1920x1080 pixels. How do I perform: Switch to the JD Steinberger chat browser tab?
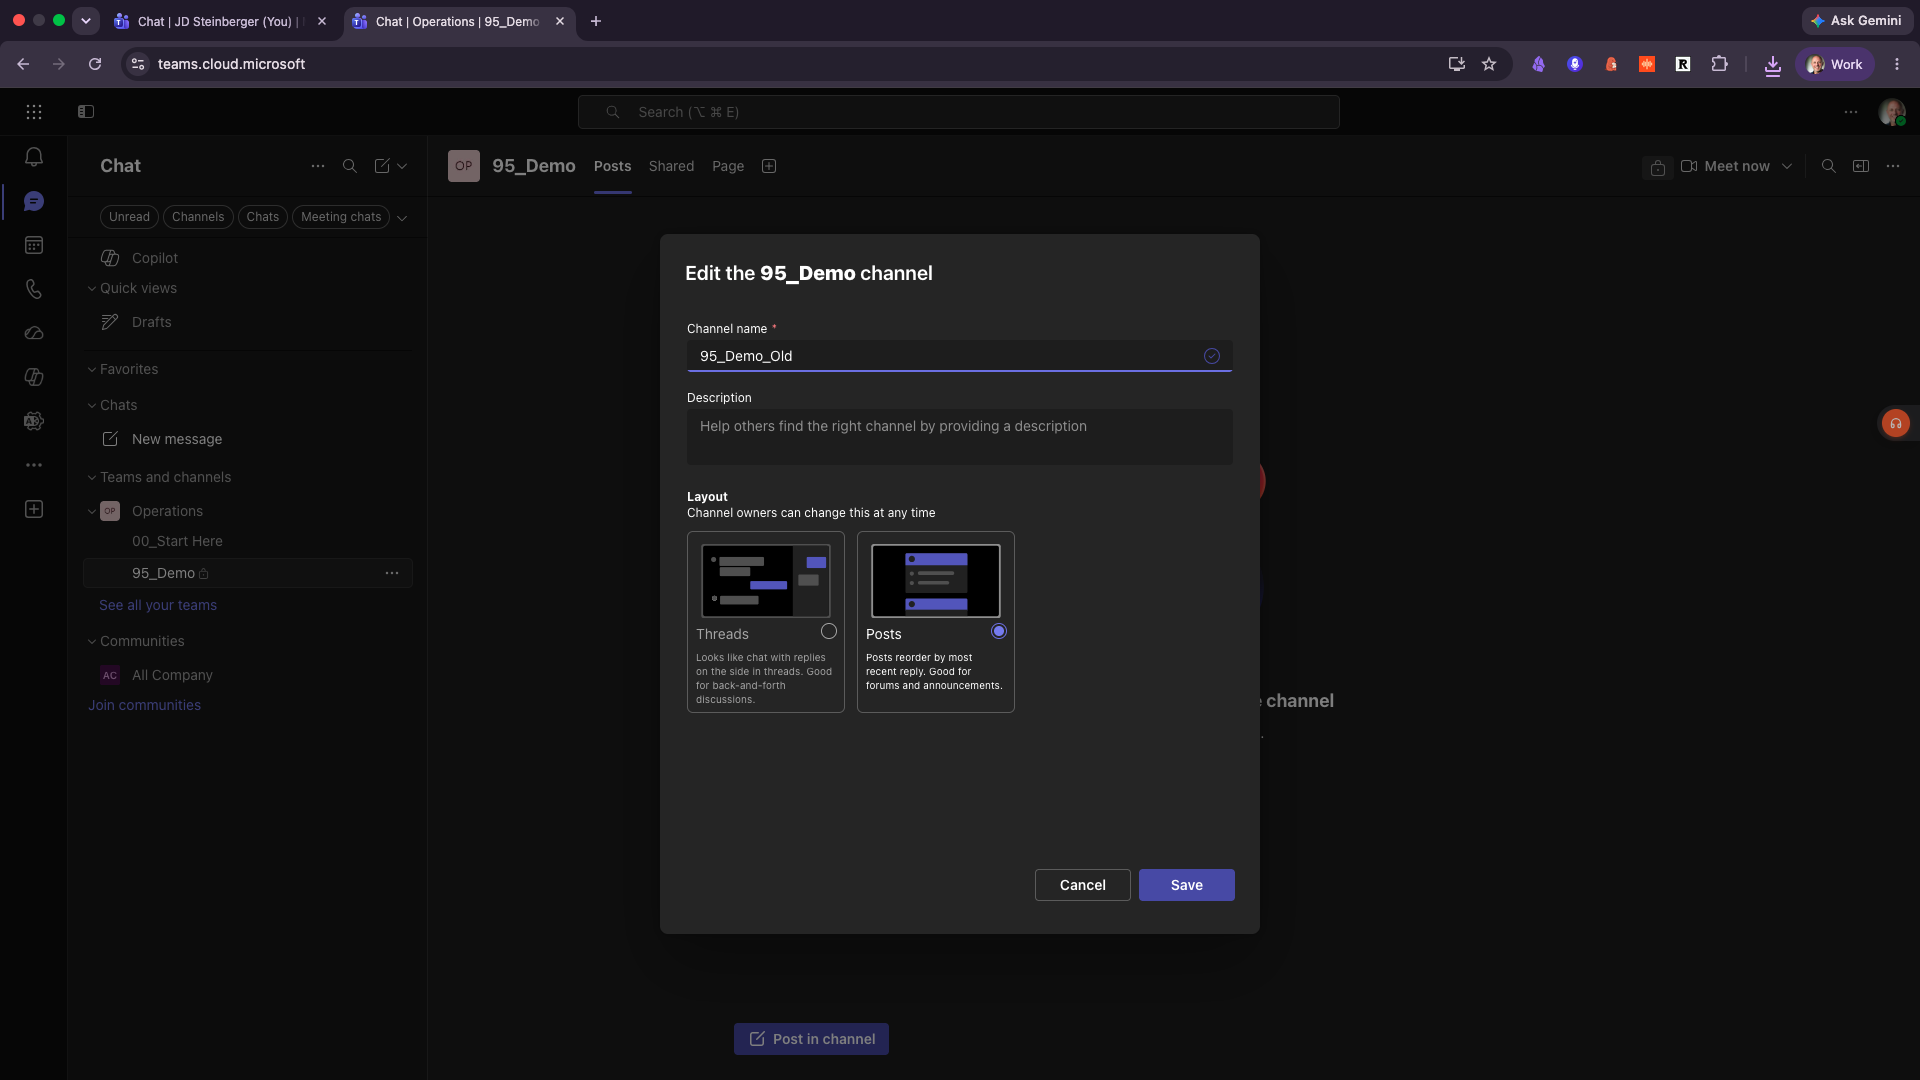220,21
